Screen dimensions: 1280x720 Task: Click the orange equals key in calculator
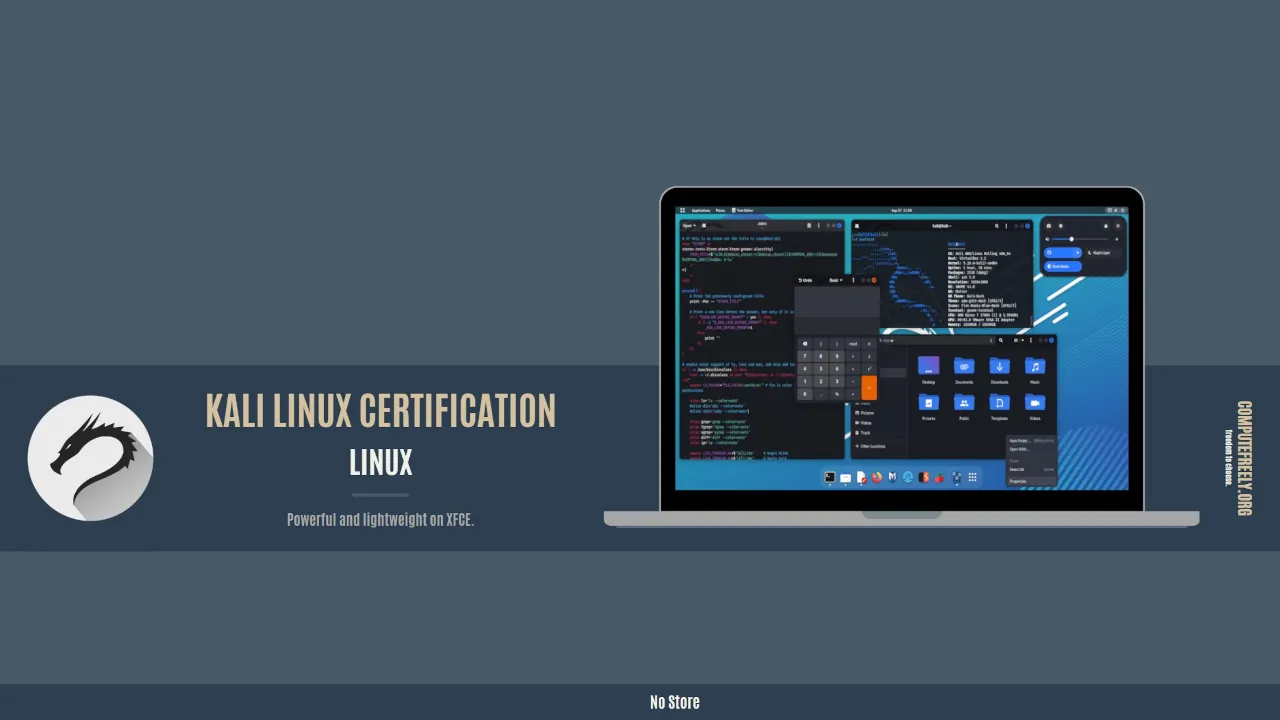click(869, 388)
